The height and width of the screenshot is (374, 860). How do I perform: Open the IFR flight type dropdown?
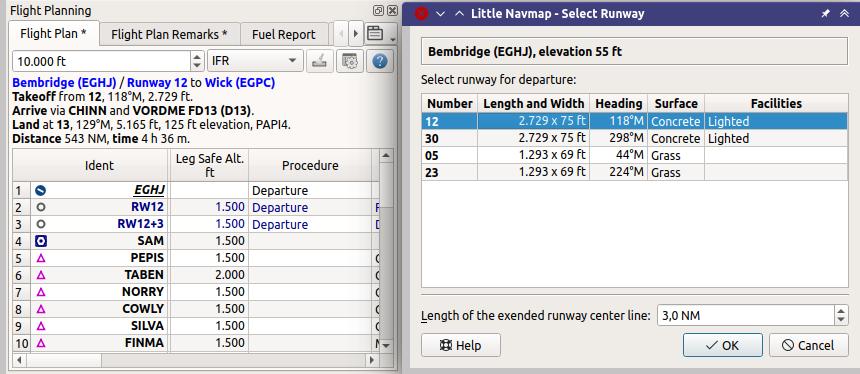coord(255,61)
